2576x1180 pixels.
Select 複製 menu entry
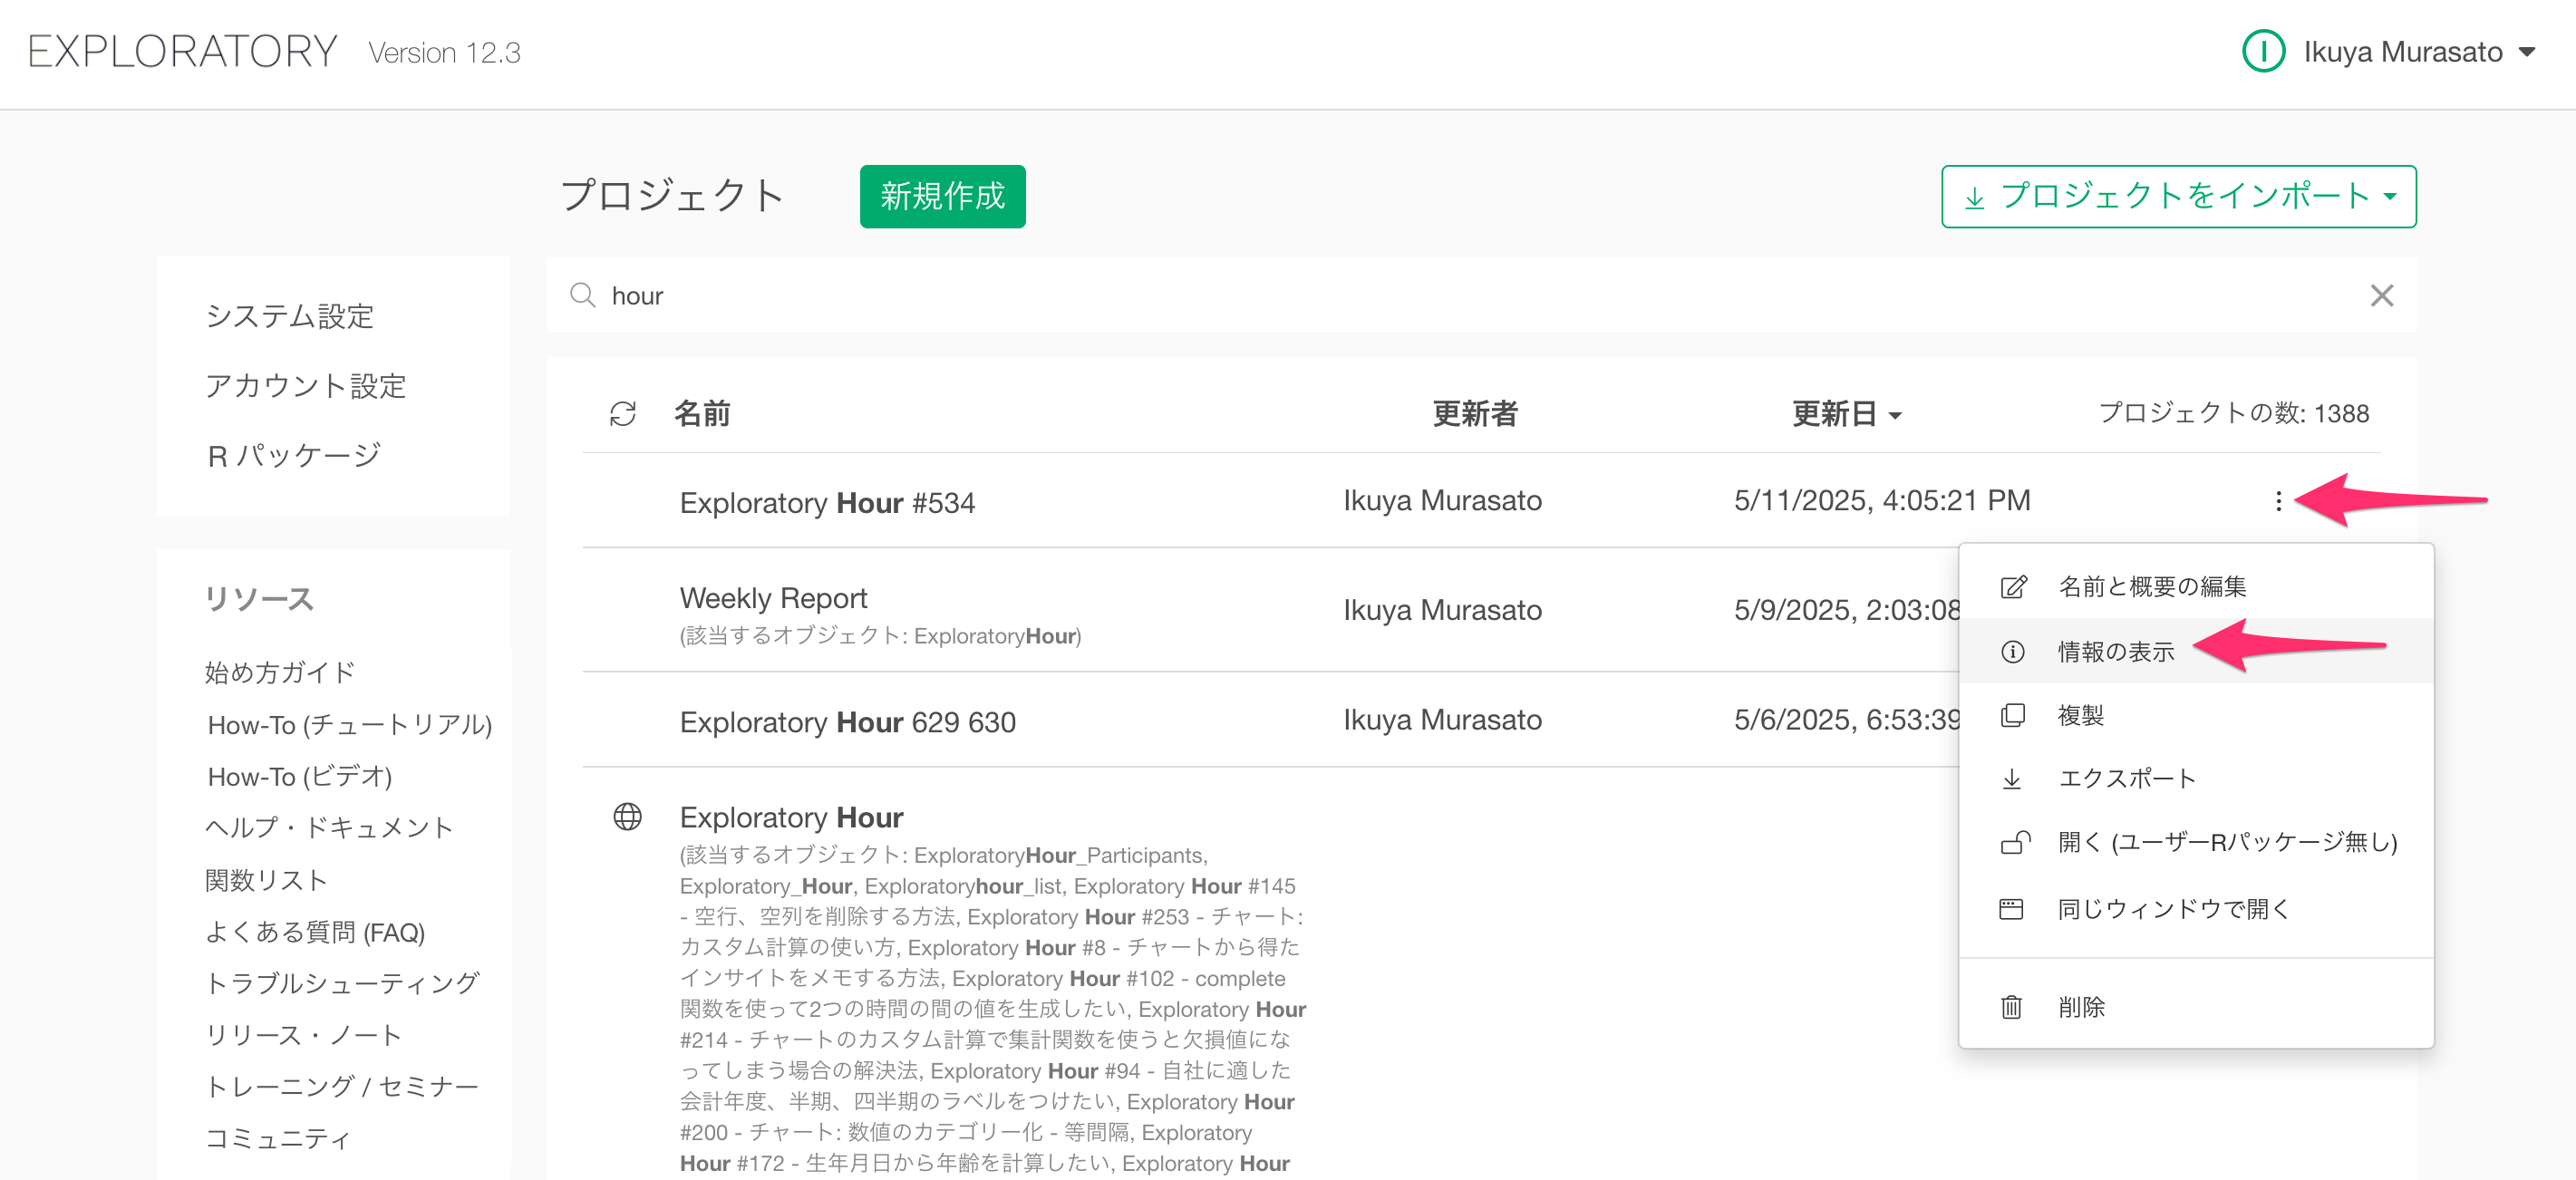[x=2195, y=715]
